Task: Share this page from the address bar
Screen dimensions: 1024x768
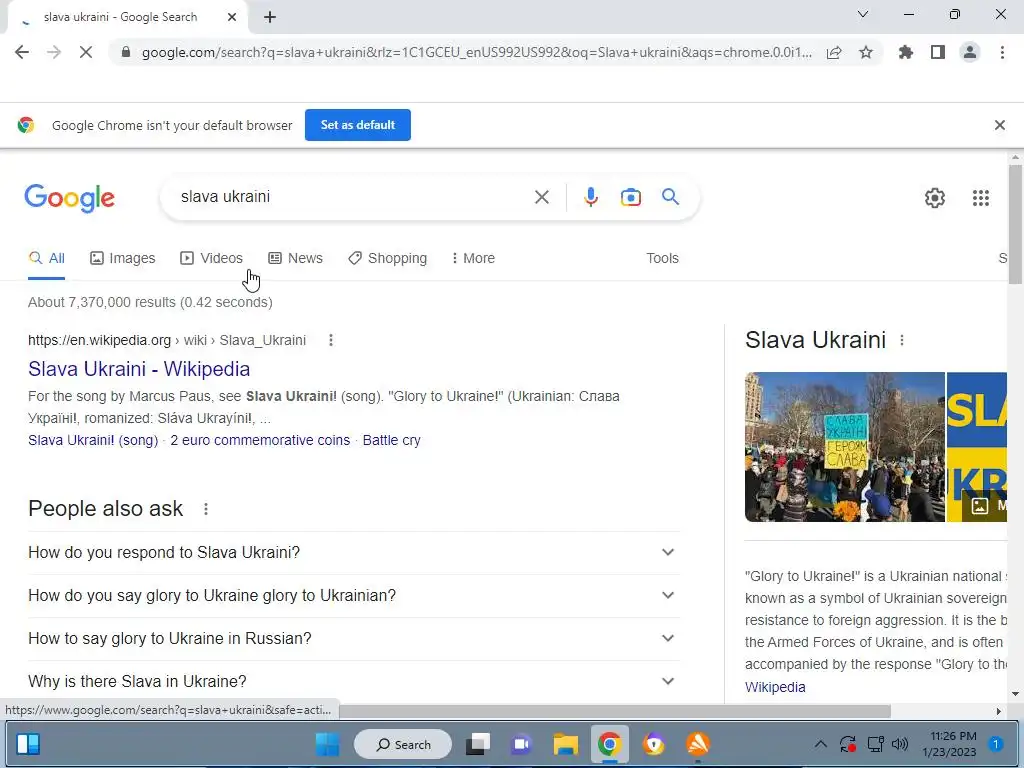Action: click(x=834, y=52)
